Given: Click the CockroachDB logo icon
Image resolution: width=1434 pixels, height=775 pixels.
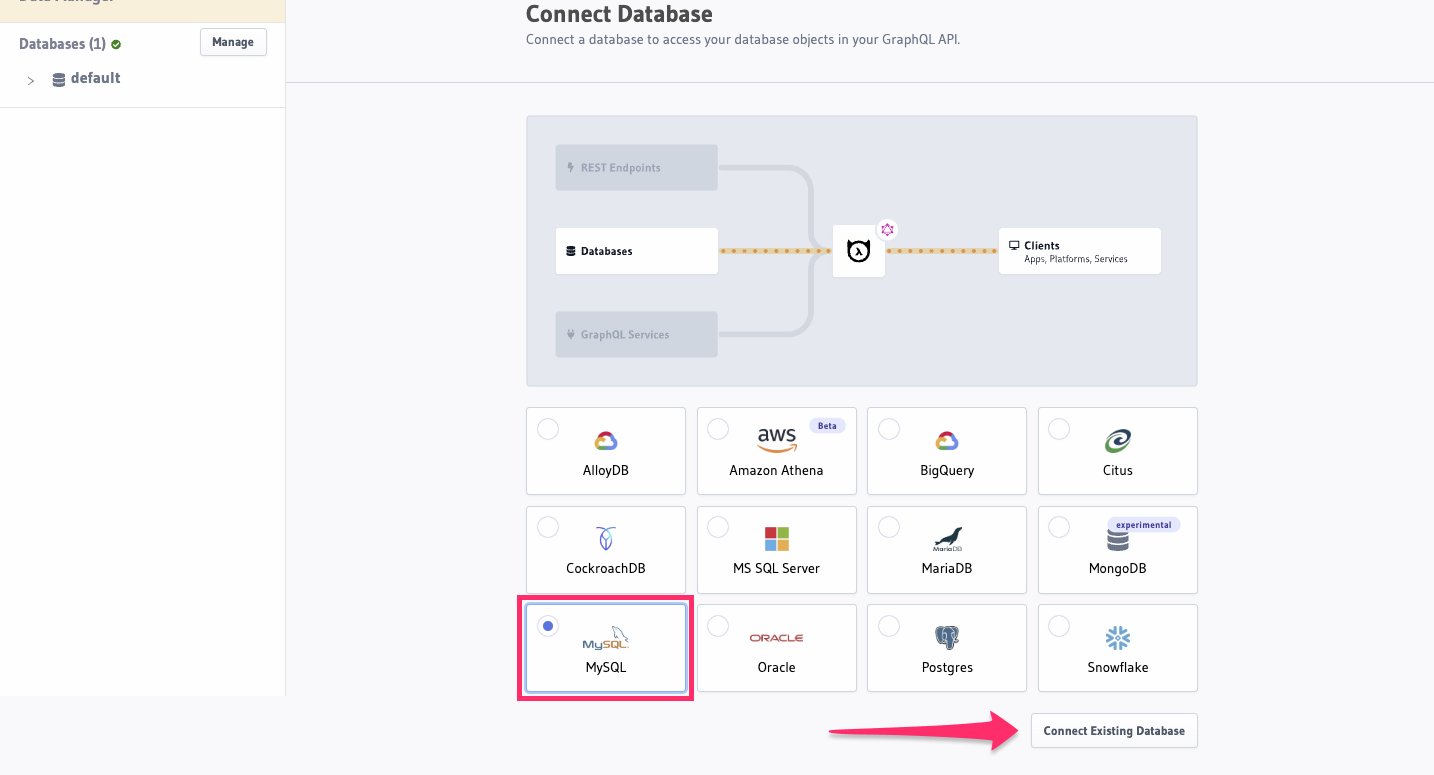Looking at the screenshot, I should pyautogui.click(x=606, y=539).
